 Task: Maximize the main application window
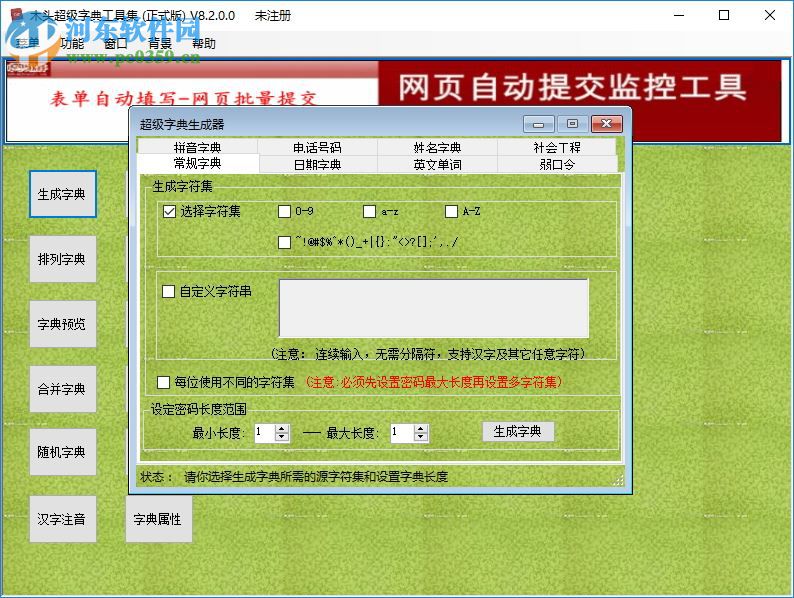pyautogui.click(x=724, y=15)
